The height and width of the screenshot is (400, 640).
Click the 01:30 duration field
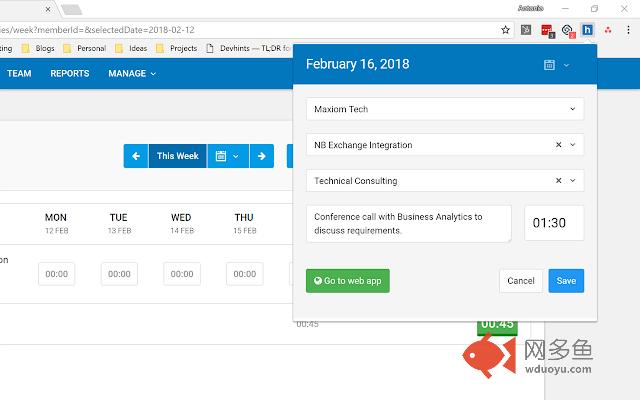click(x=554, y=223)
